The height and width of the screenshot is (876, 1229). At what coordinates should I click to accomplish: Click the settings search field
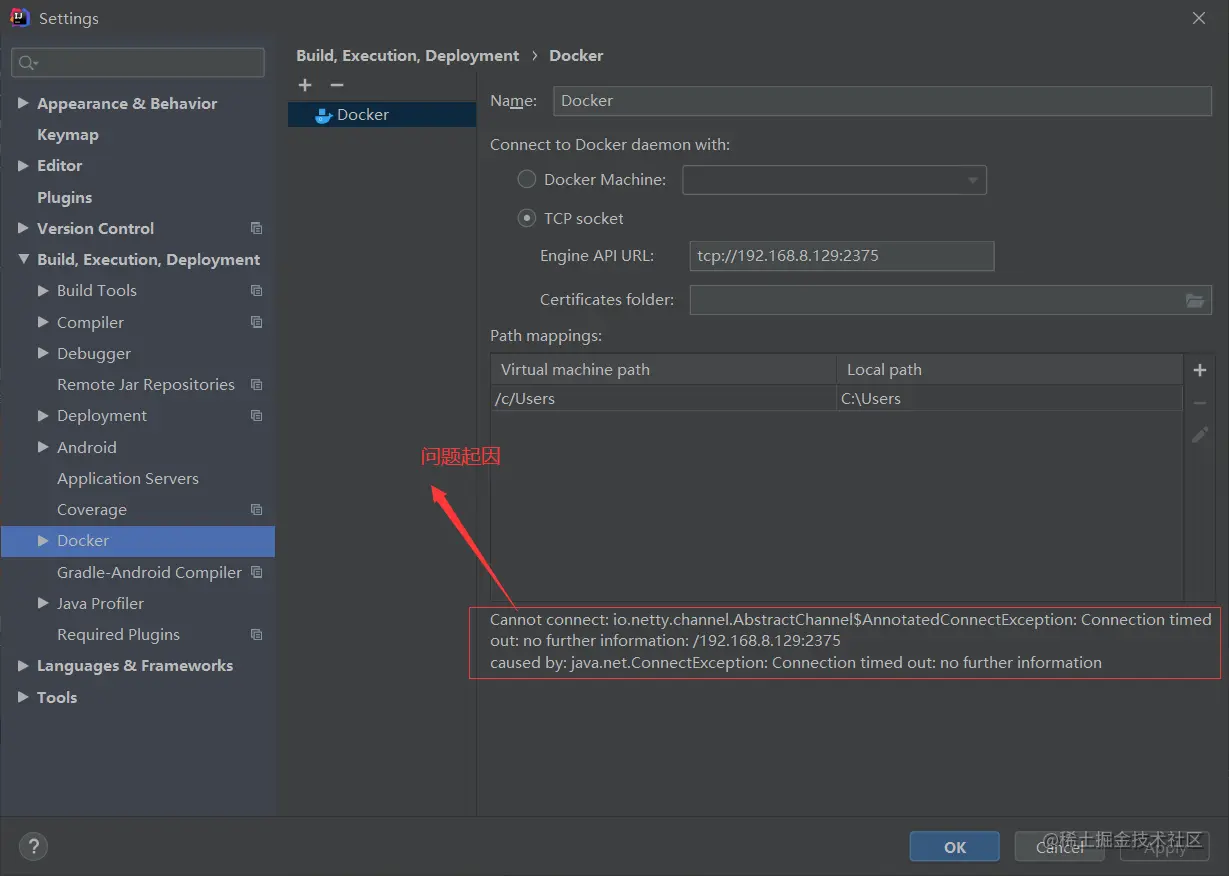tap(138, 63)
